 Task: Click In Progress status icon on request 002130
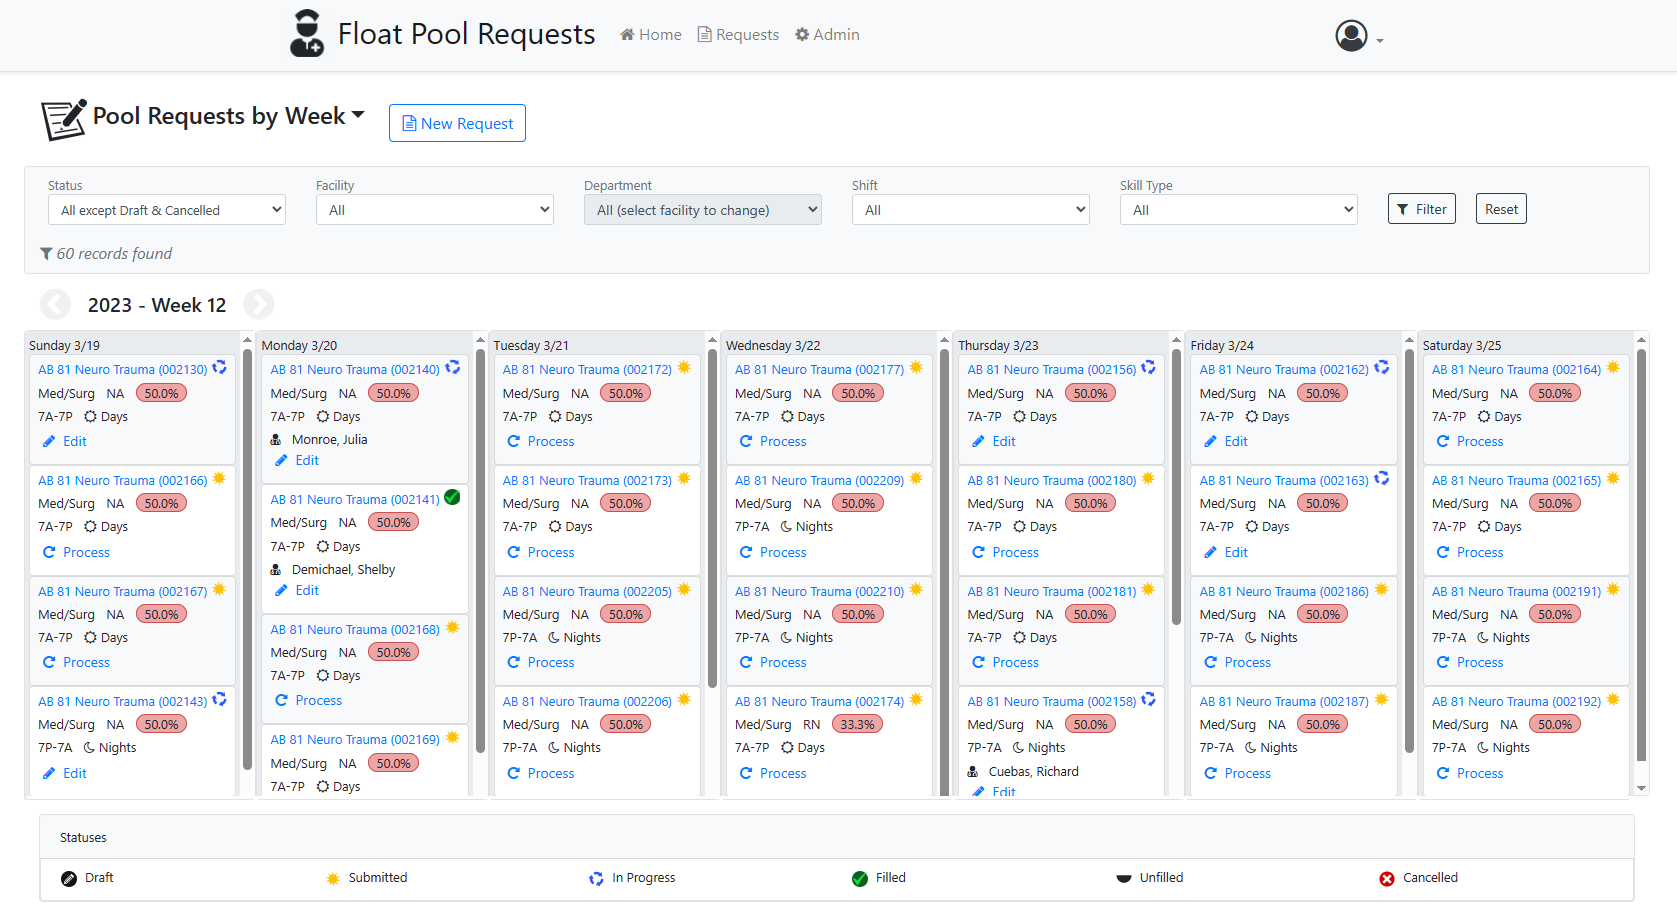(x=219, y=368)
